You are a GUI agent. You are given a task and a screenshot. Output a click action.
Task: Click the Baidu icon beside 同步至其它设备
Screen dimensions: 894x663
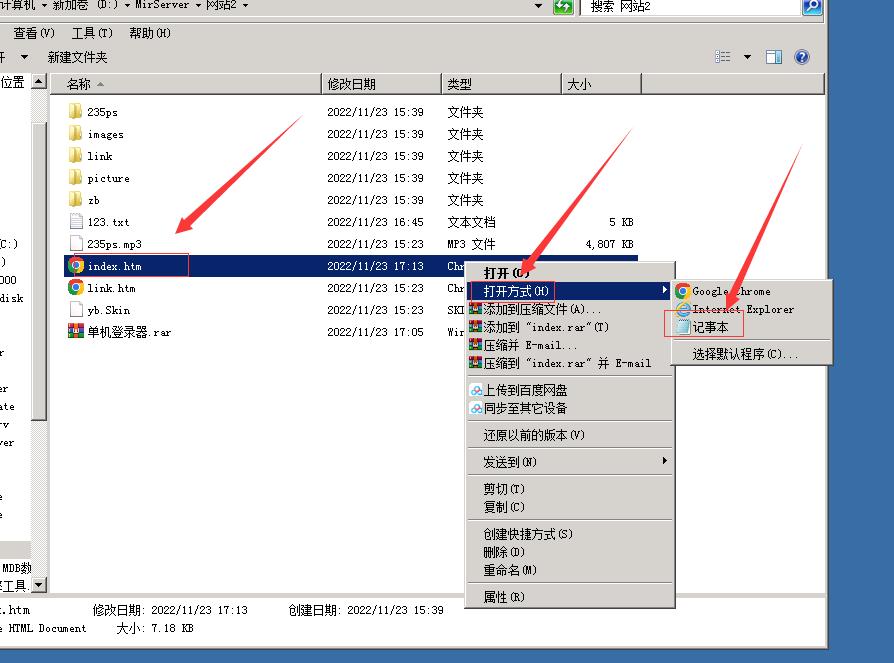tap(476, 408)
